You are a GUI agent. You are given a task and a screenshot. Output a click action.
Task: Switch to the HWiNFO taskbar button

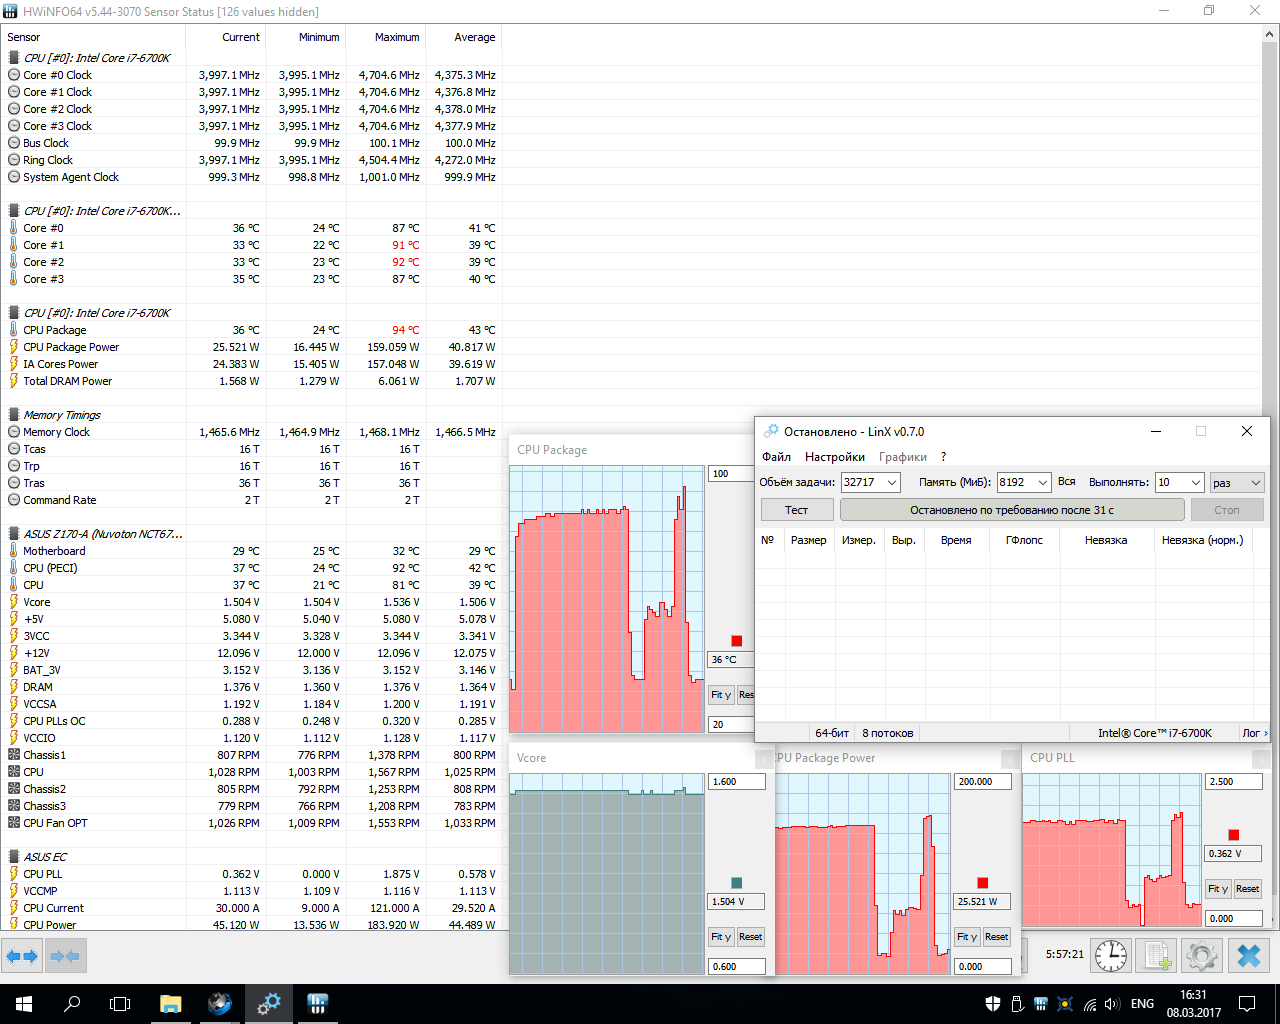point(318,1004)
